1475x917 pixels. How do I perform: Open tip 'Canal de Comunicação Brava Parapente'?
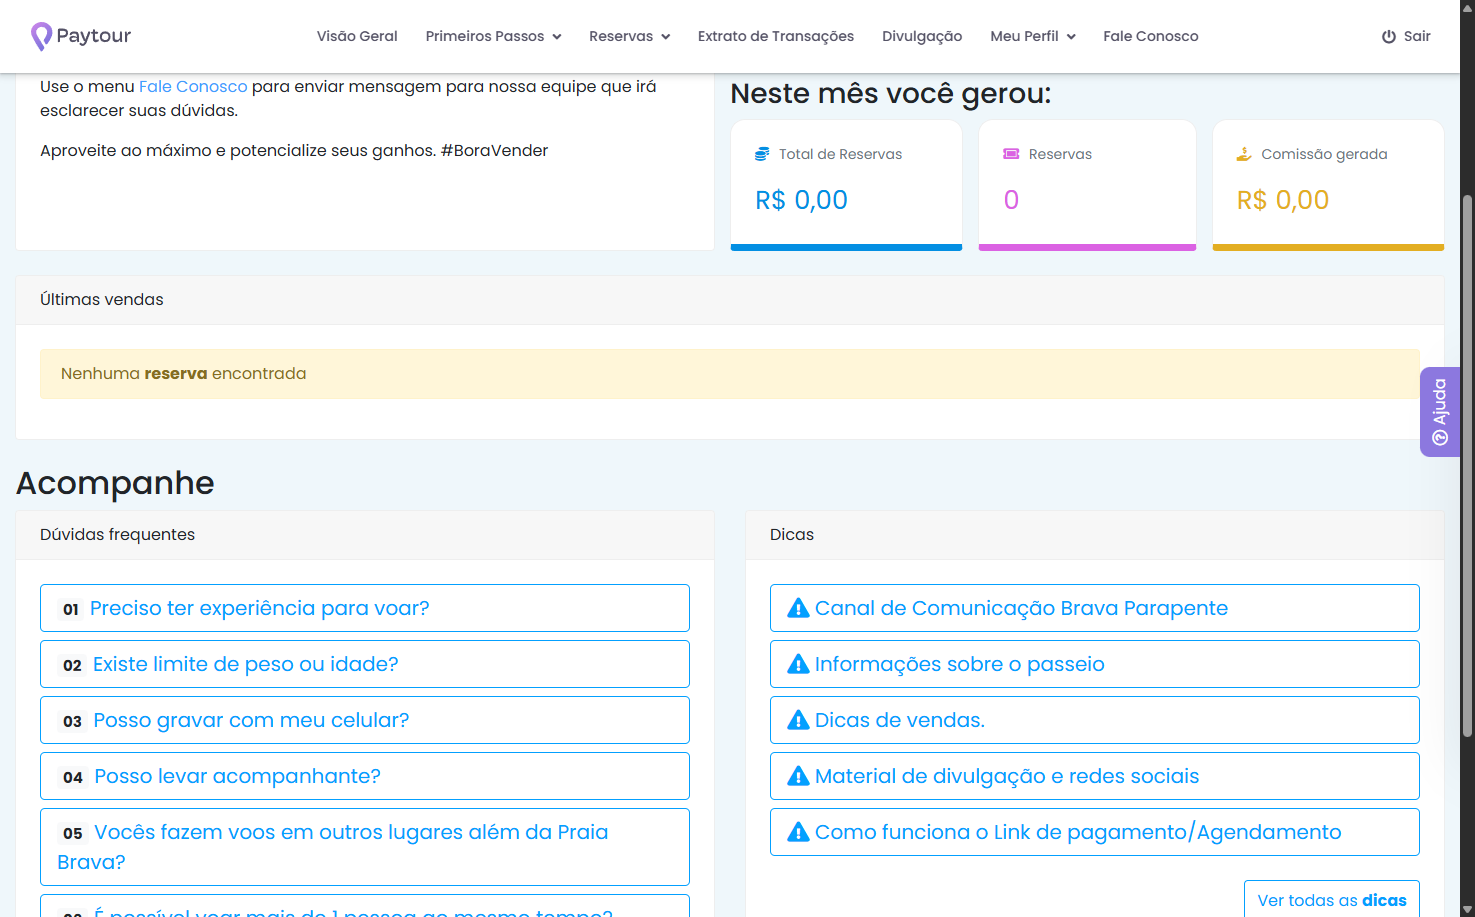(x=1095, y=608)
